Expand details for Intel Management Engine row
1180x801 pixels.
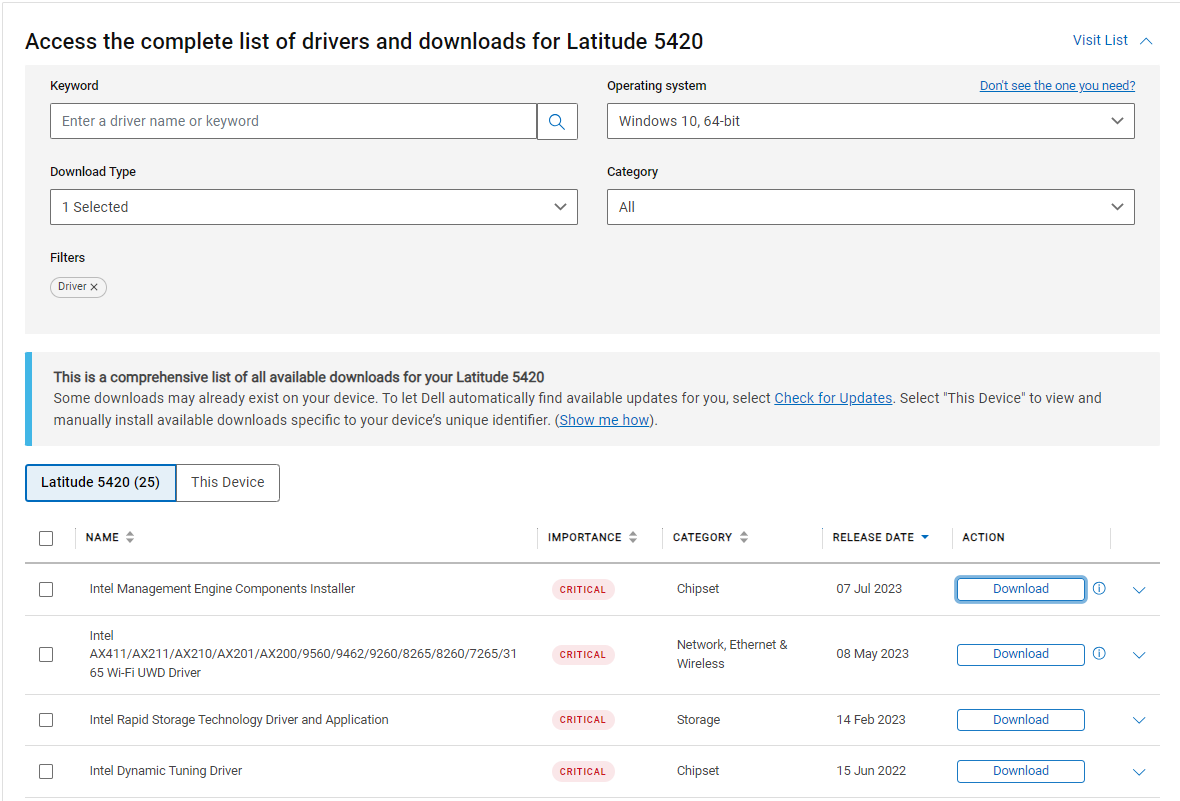coord(1139,590)
